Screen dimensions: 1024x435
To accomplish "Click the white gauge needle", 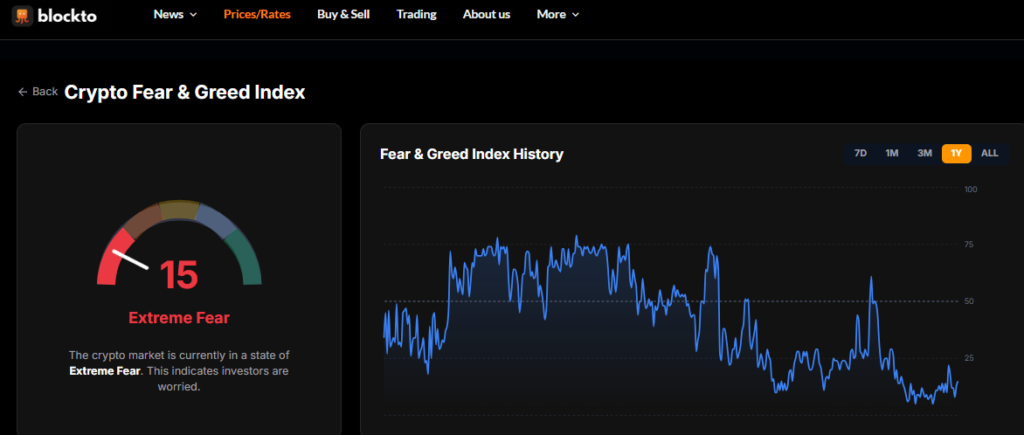I will pos(130,260).
